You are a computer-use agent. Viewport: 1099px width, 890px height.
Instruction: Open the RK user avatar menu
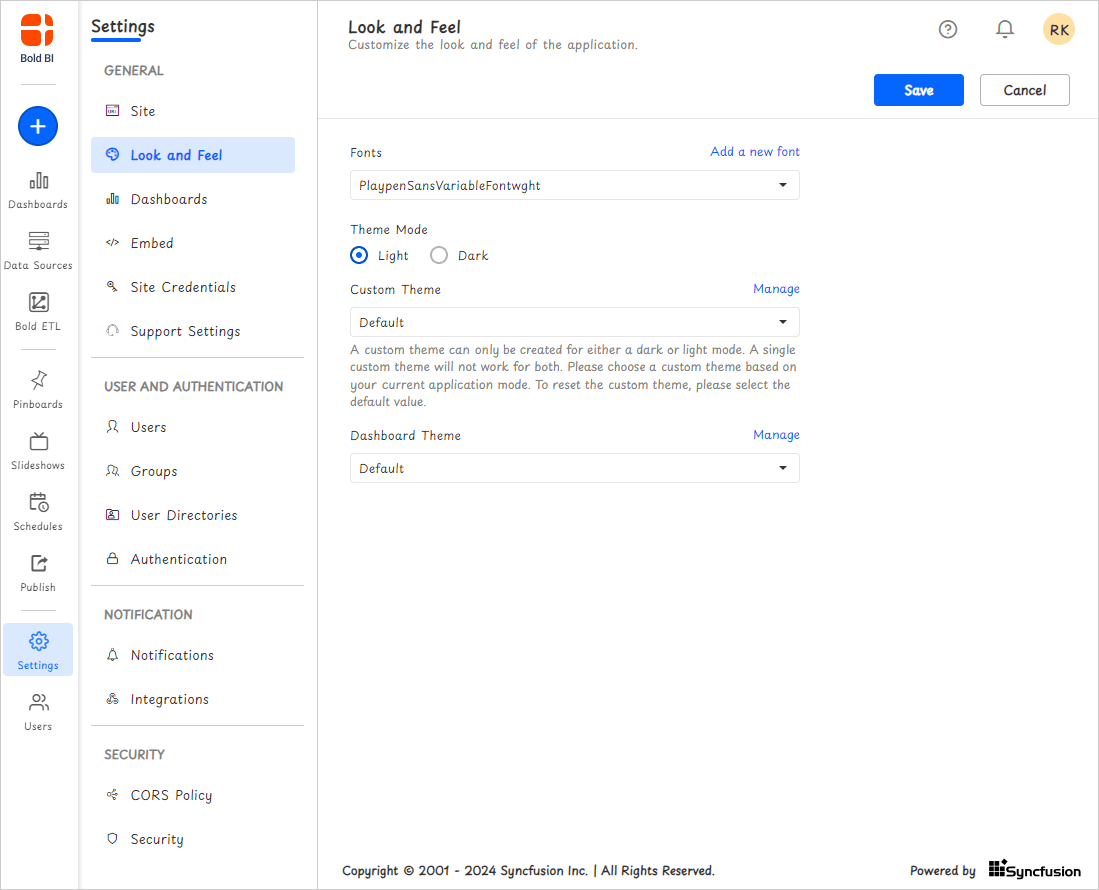coord(1059,29)
